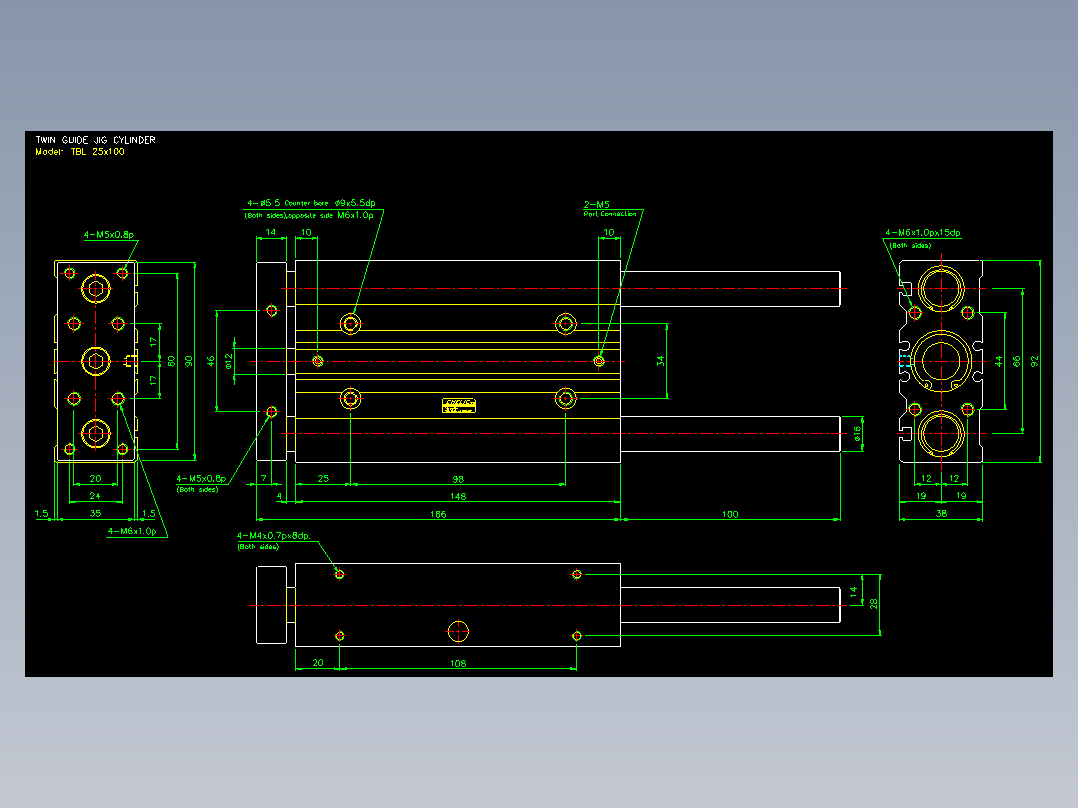
Task: Click the 34 vertical dimension text
Action: coord(661,360)
